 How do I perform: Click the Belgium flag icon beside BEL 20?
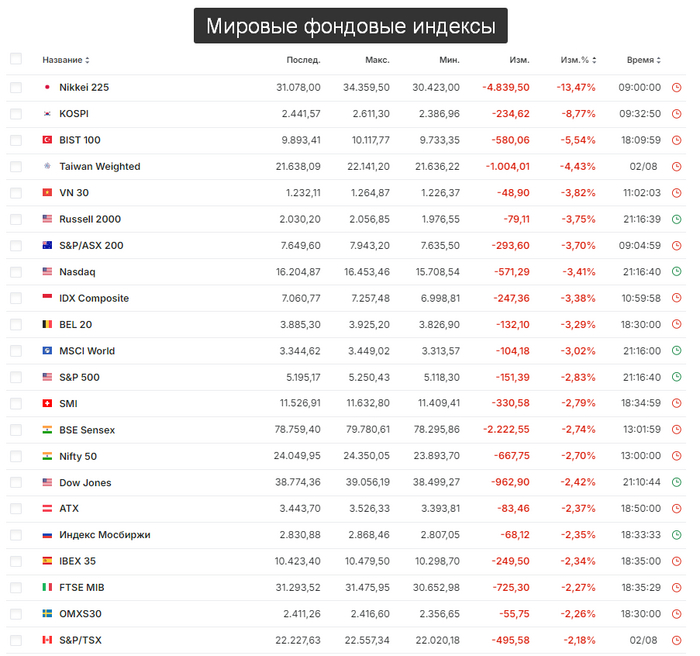pyautogui.click(x=47, y=324)
